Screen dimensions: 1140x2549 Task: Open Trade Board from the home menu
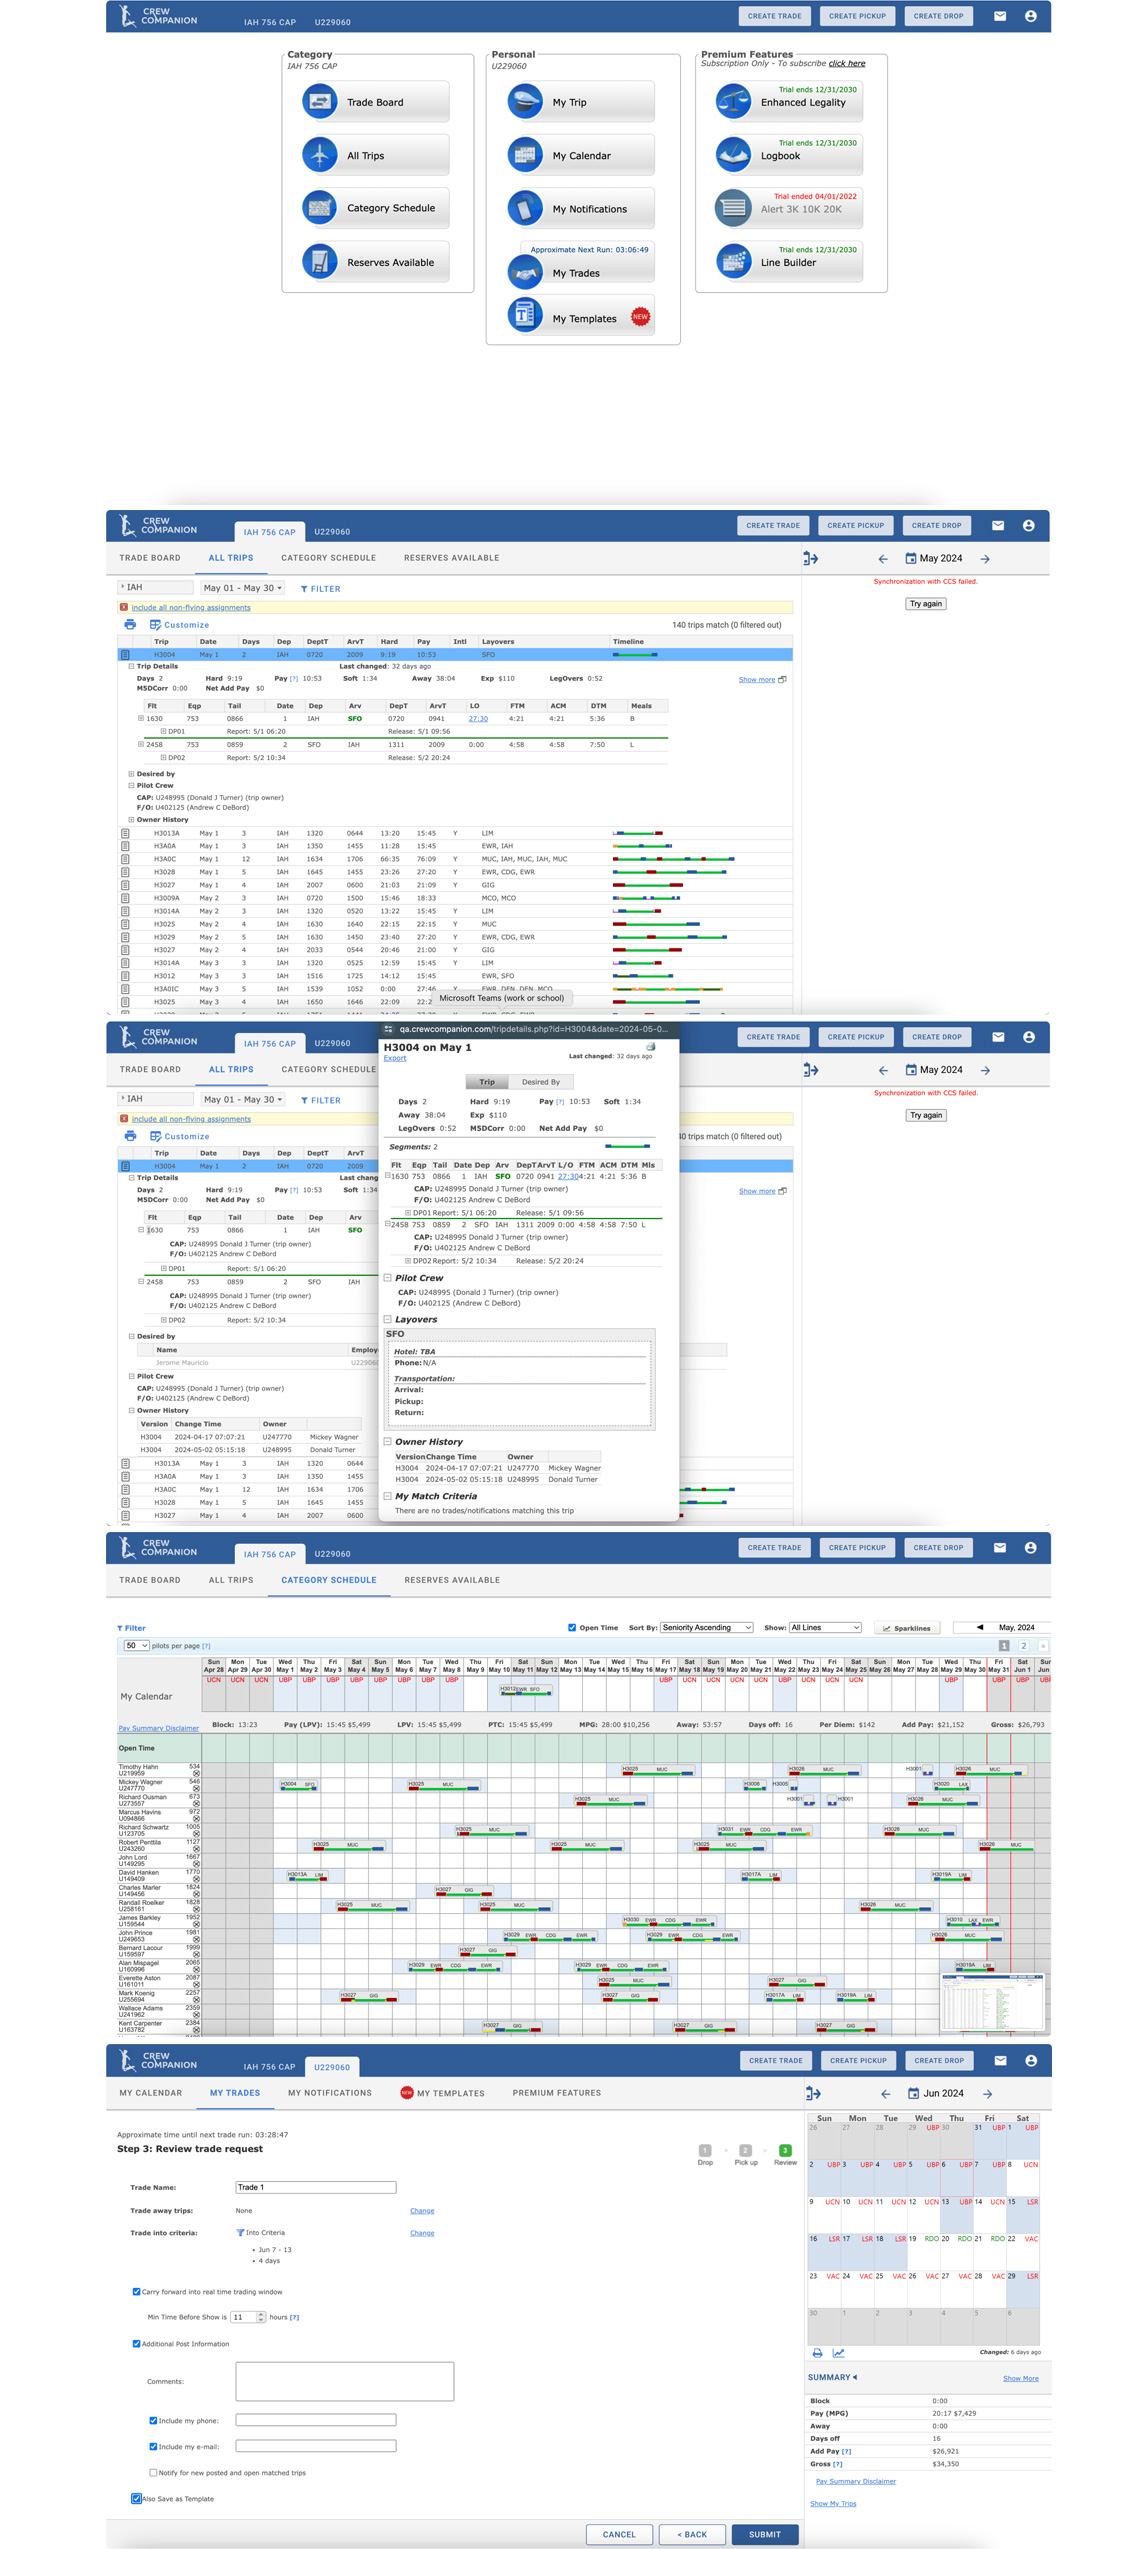point(374,102)
